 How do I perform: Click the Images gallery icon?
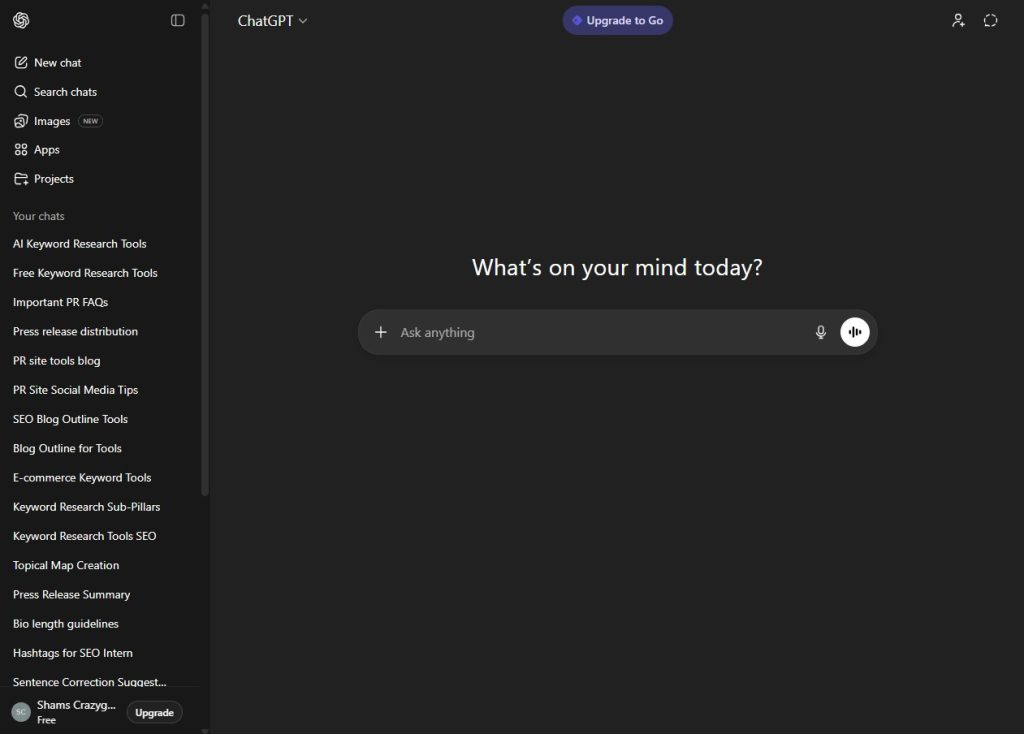pos(21,121)
